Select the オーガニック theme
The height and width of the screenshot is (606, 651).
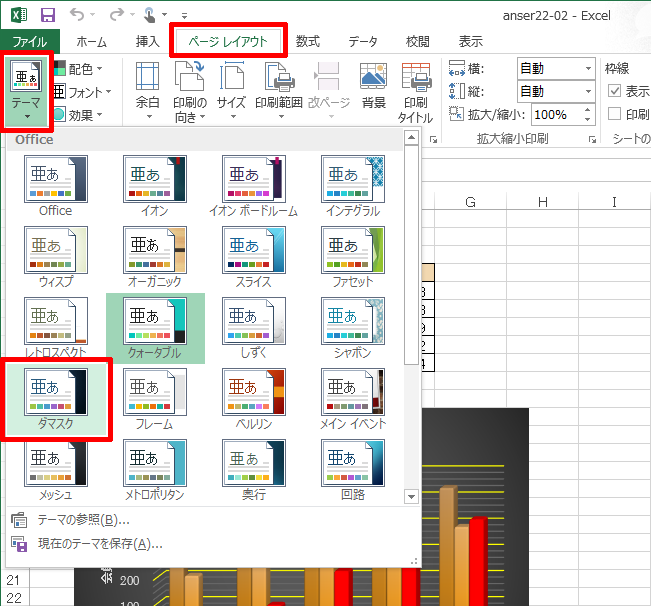[x=155, y=257]
